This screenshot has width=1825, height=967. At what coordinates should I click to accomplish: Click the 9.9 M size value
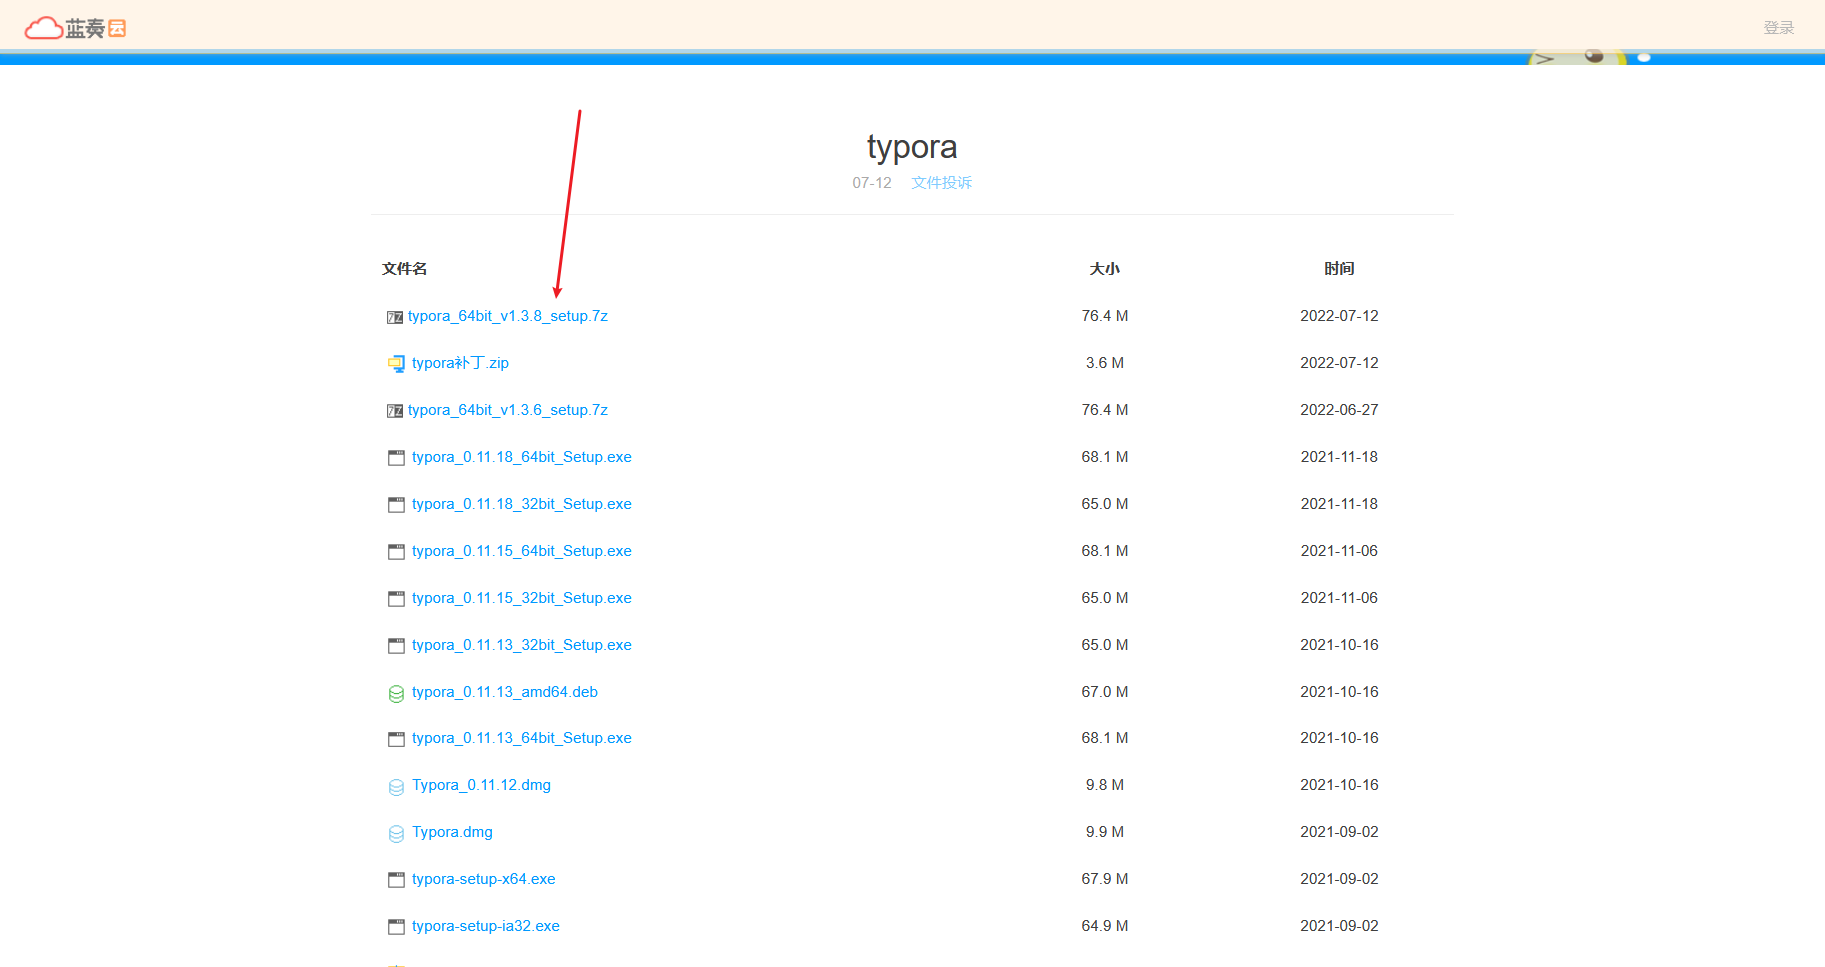tap(1105, 832)
